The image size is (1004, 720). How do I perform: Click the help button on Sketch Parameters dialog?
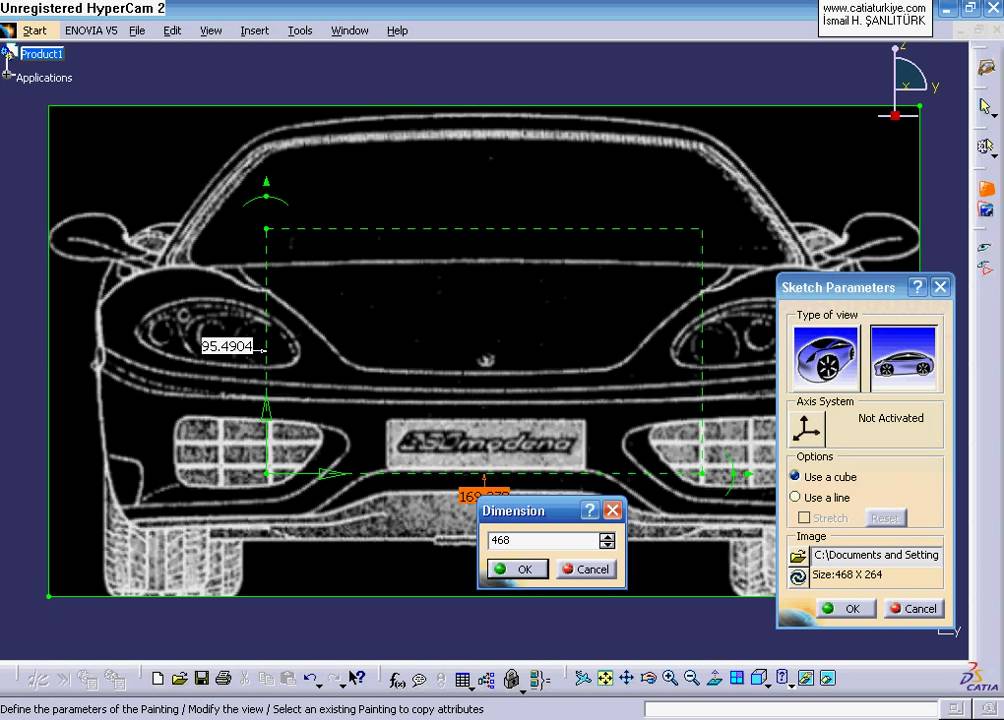click(x=918, y=287)
